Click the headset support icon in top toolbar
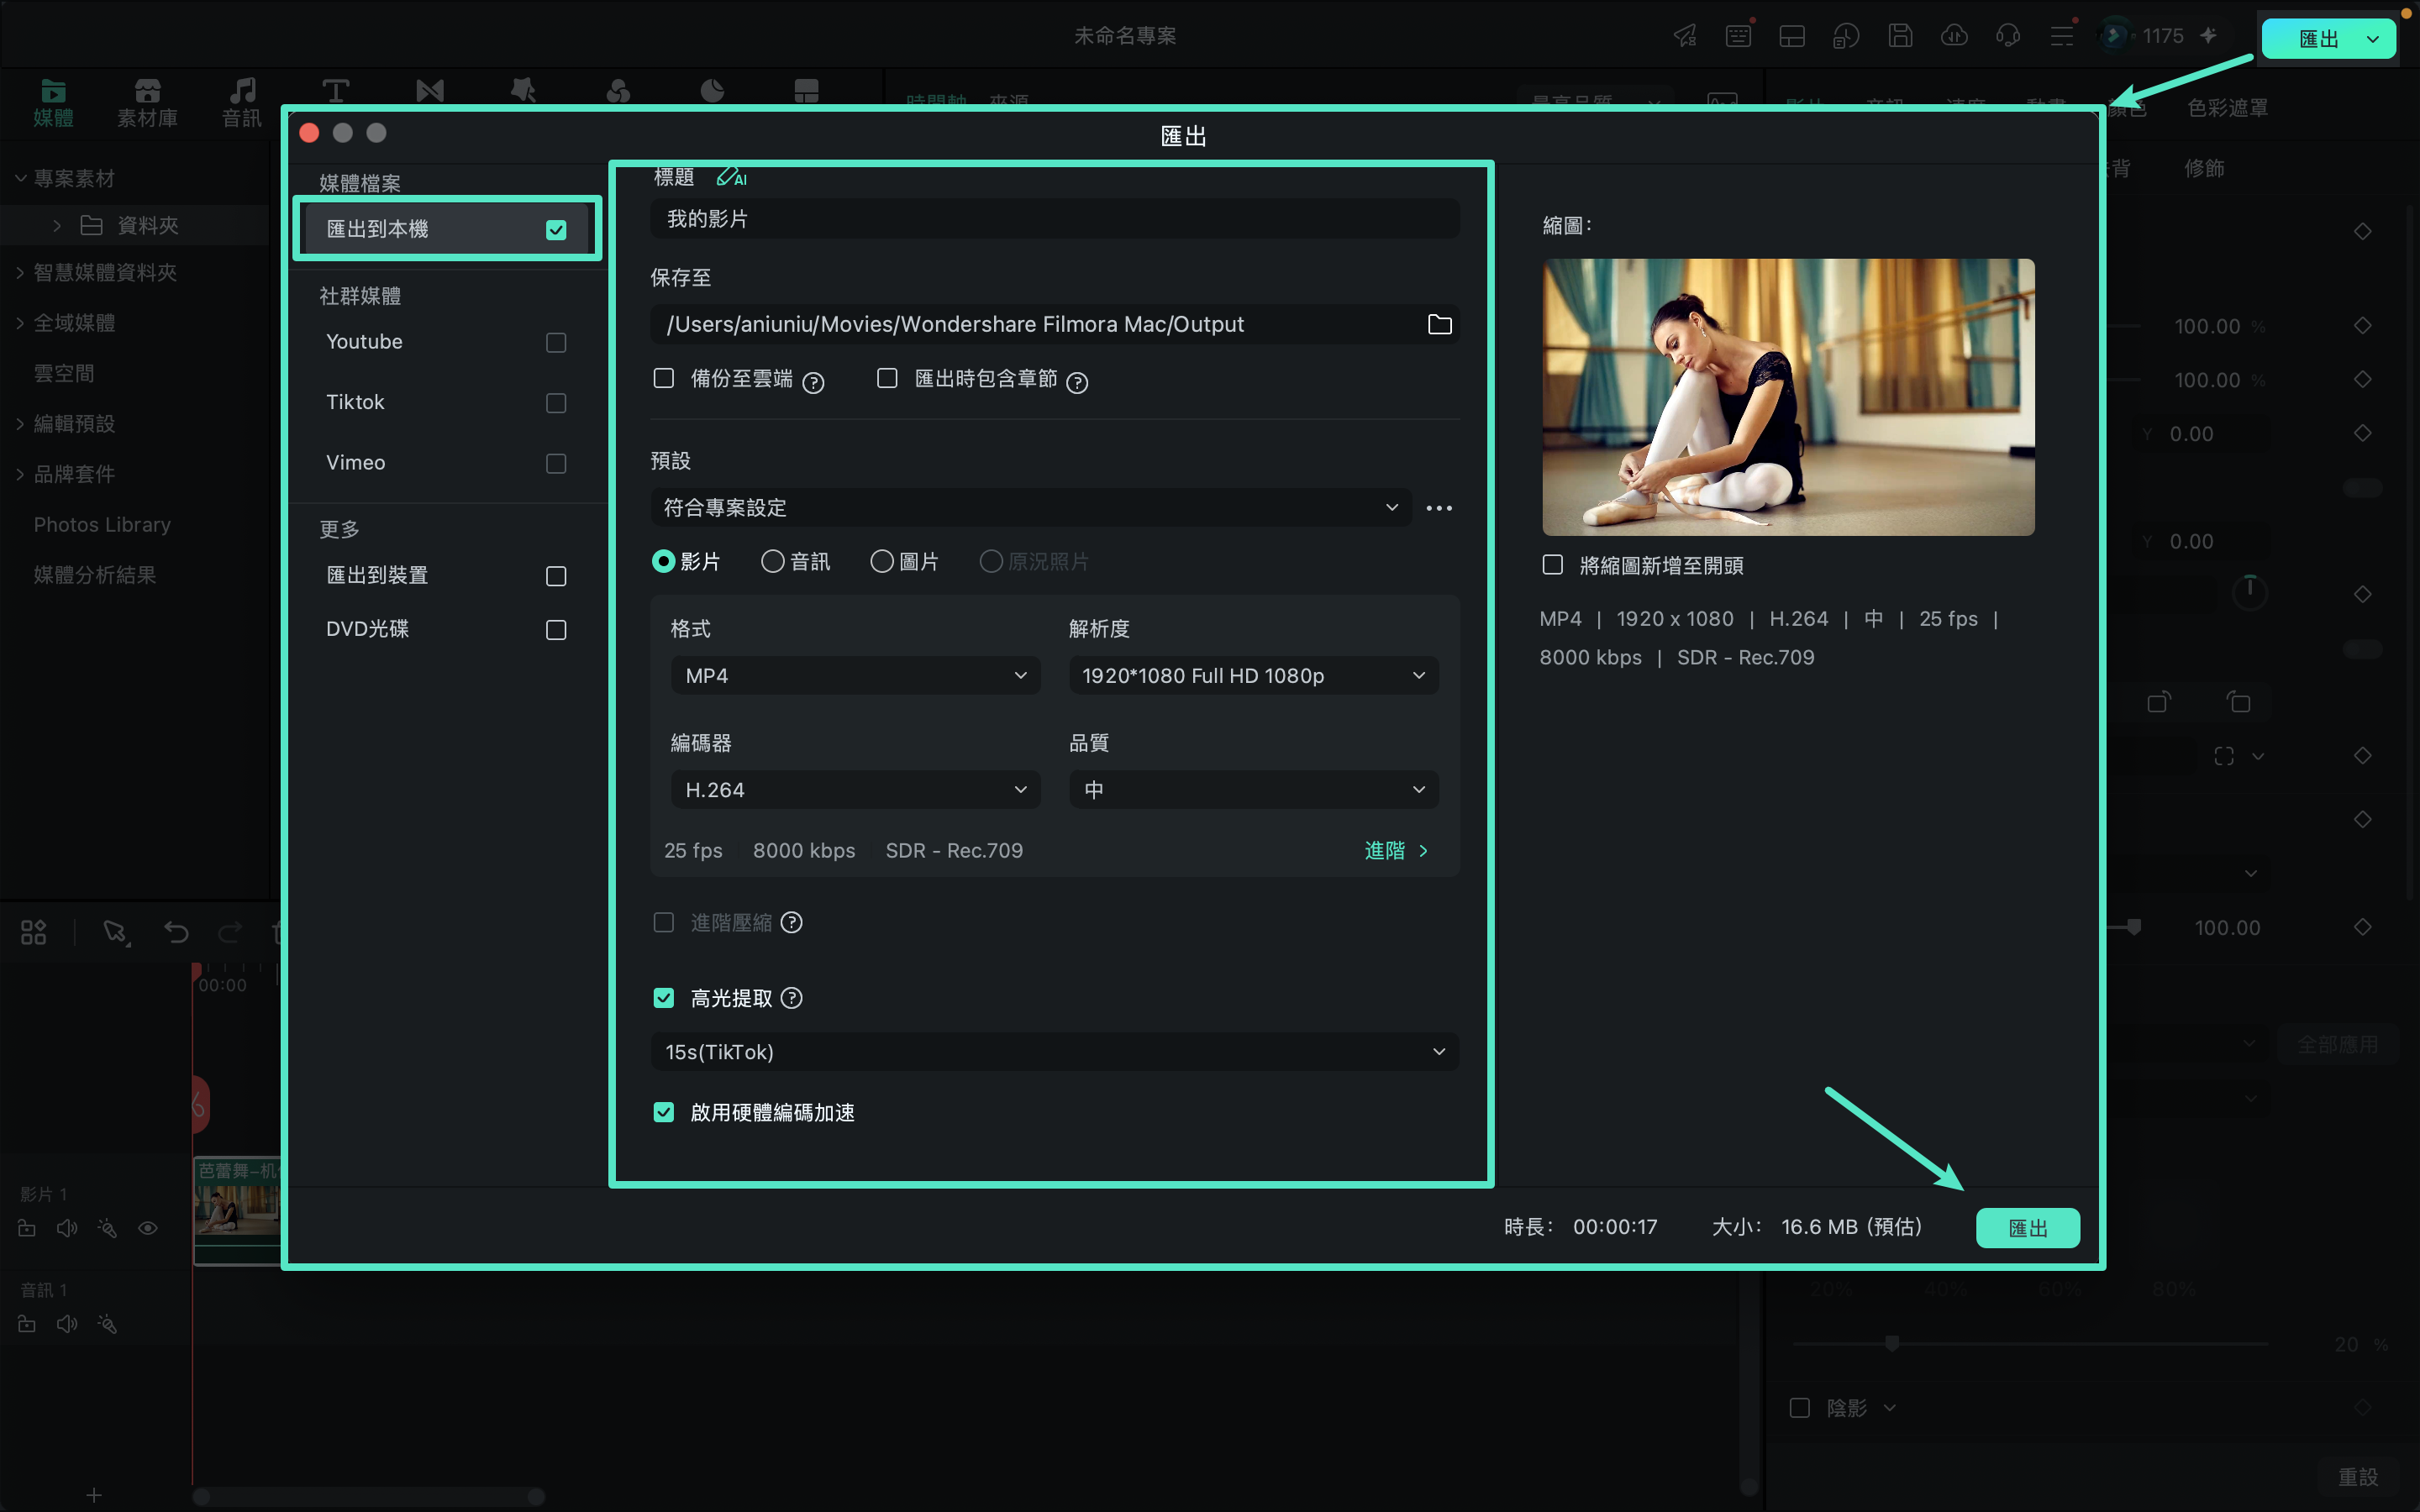This screenshot has height=1512, width=2420. [2008, 36]
